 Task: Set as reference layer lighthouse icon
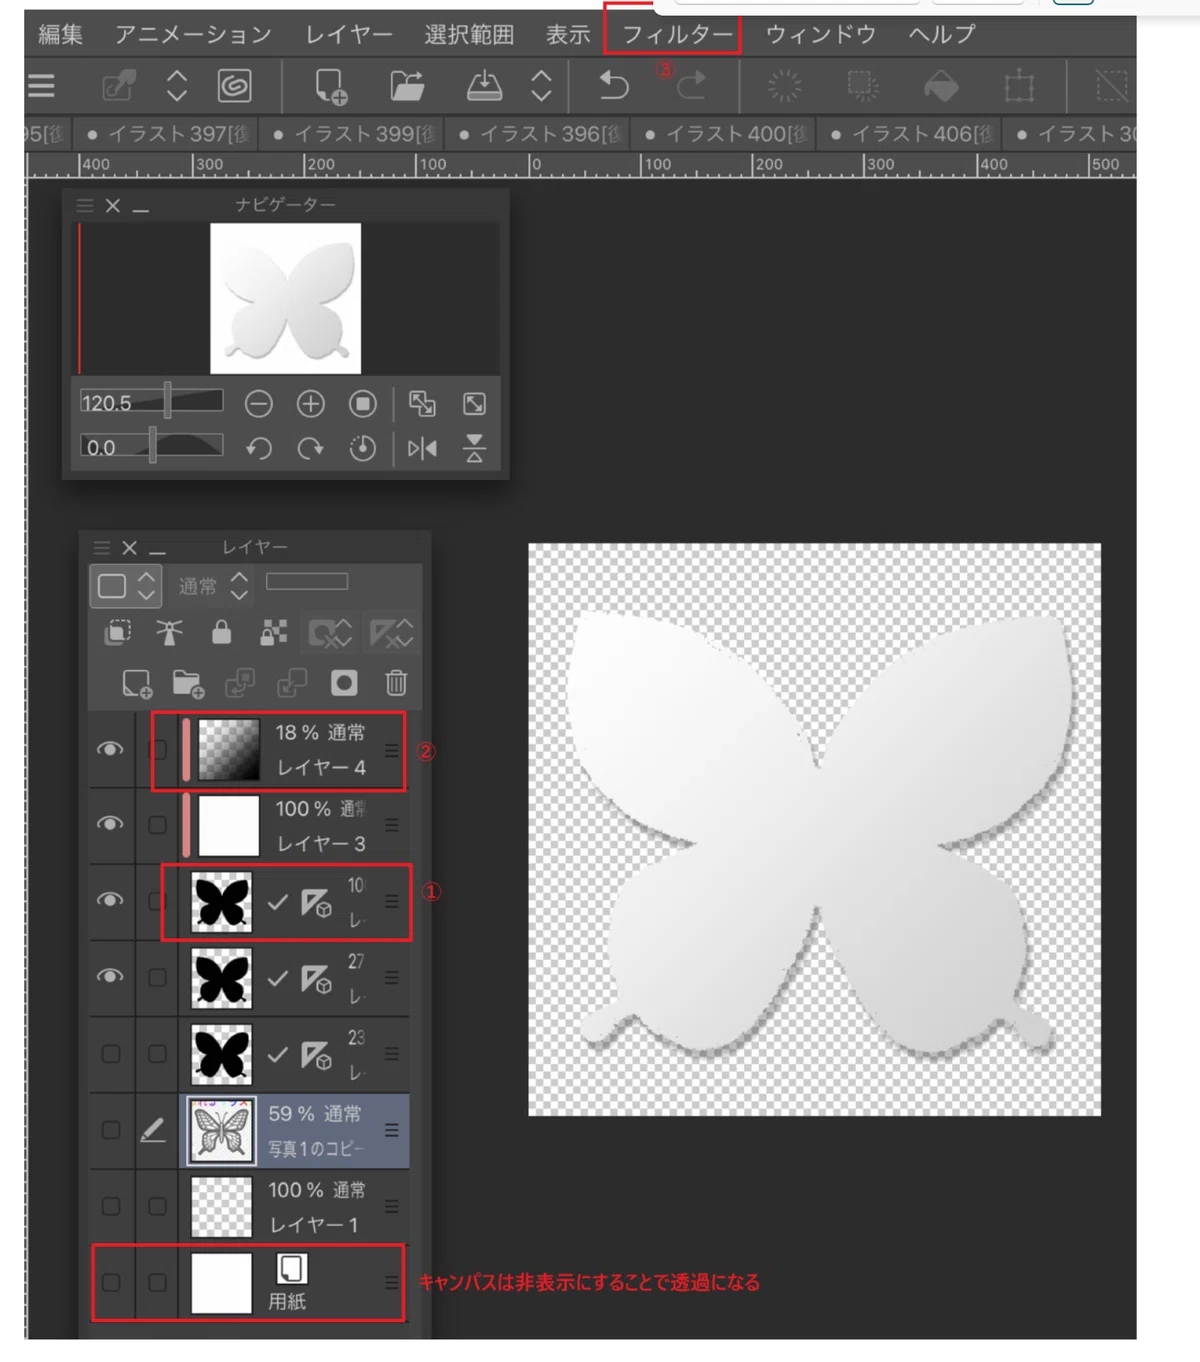coord(169,632)
